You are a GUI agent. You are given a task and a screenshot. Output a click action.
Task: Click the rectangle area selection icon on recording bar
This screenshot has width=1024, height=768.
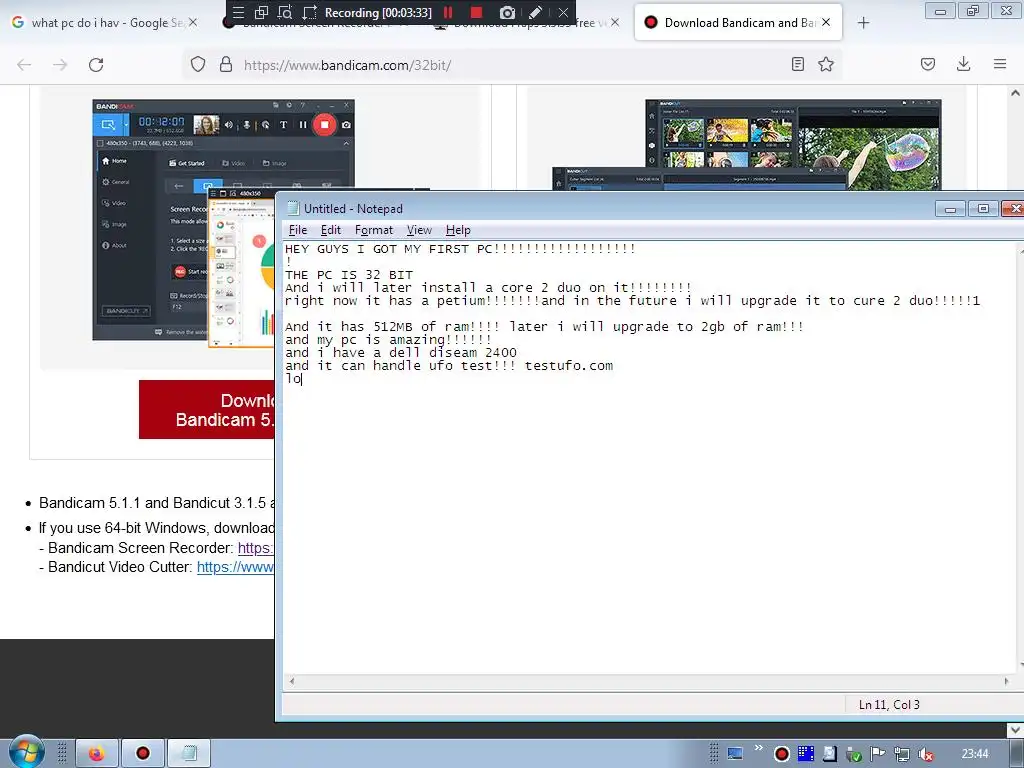tap(310, 12)
